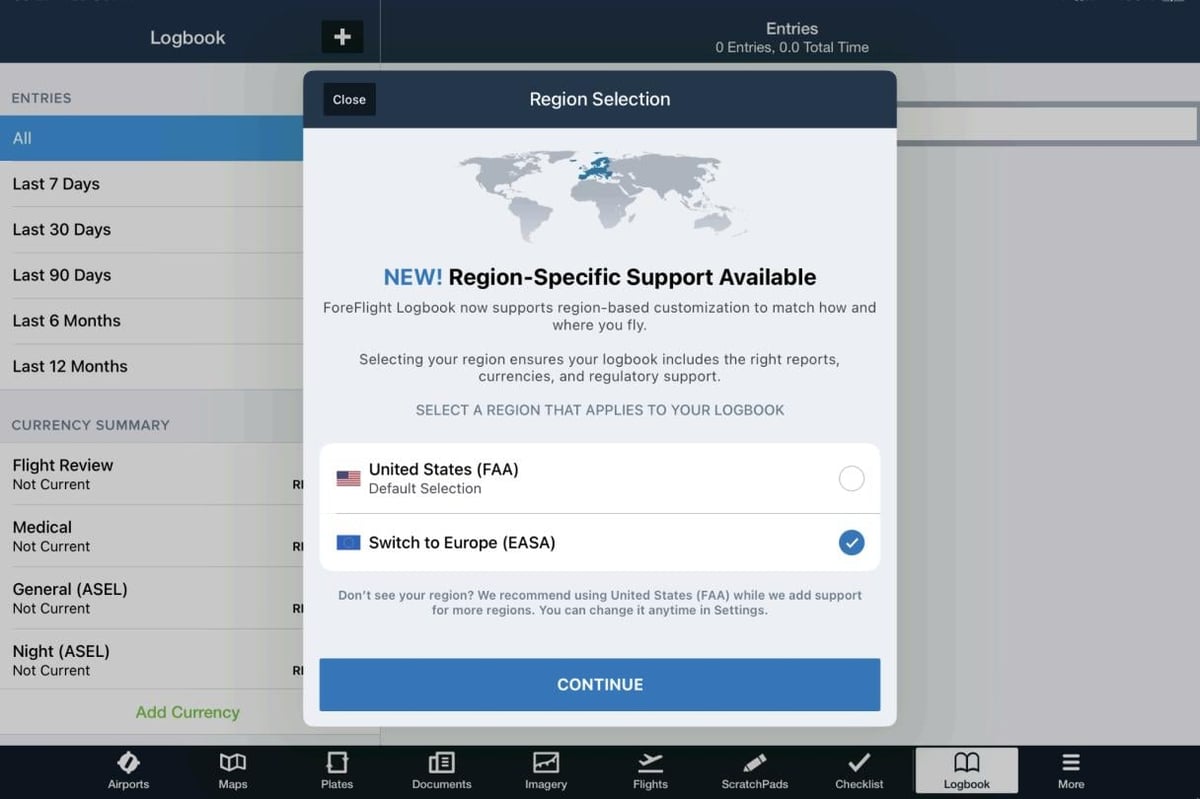Tap the blue checkmark next to EASA

pos(851,542)
